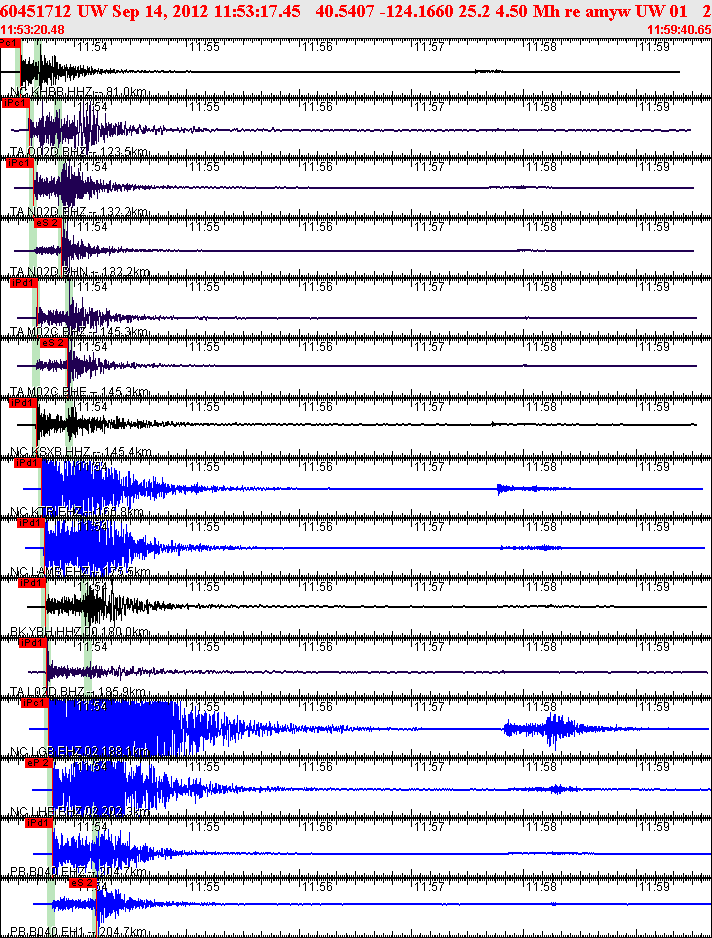Select the TA.N02D.BHN 132.2km station label
Image resolution: width=712 pixels, height=938 pixels.
click(x=80, y=272)
